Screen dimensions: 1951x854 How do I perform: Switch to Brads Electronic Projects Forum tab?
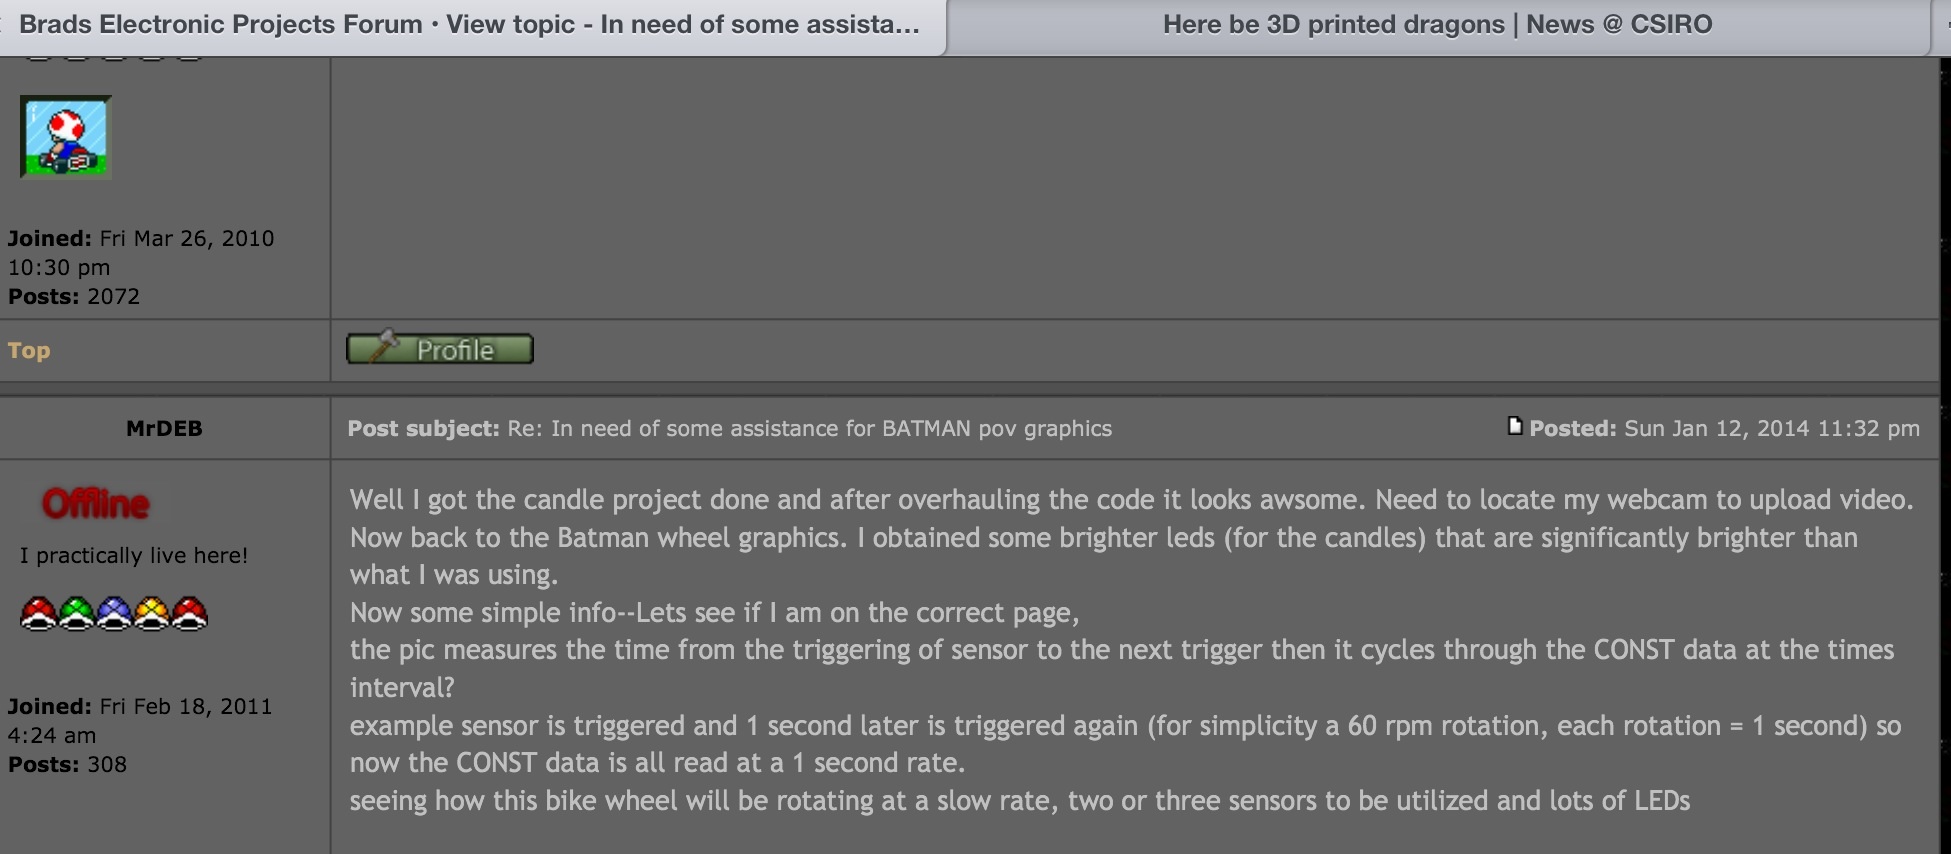(x=470, y=25)
